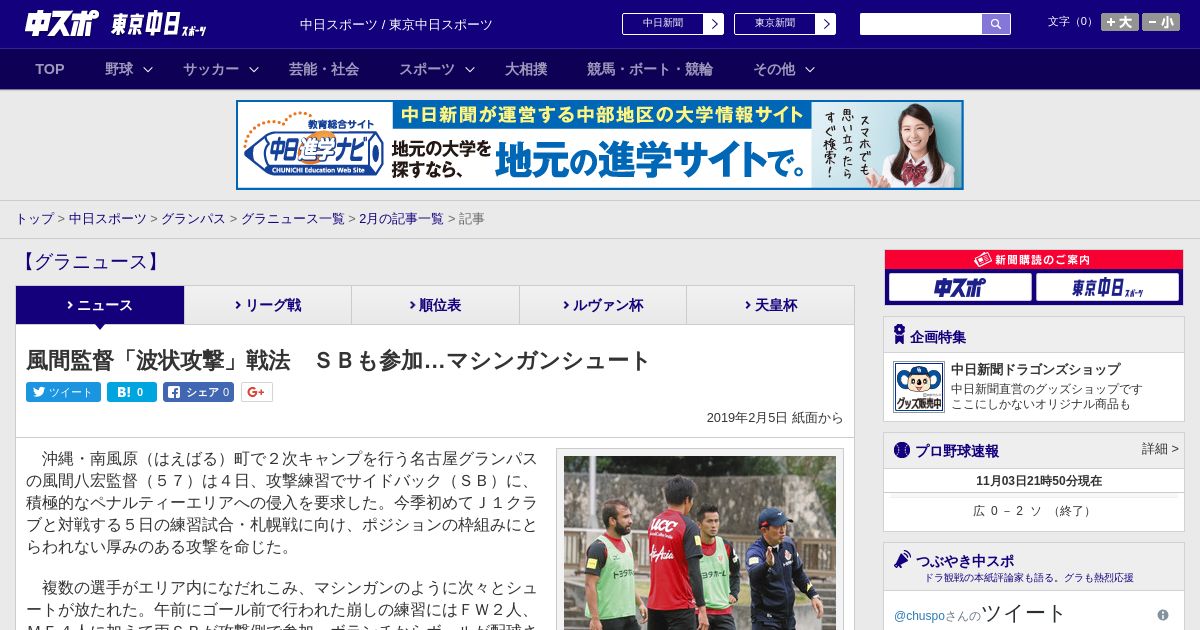Focus the header search input field
This screenshot has height=630, width=1200.
tap(921, 24)
